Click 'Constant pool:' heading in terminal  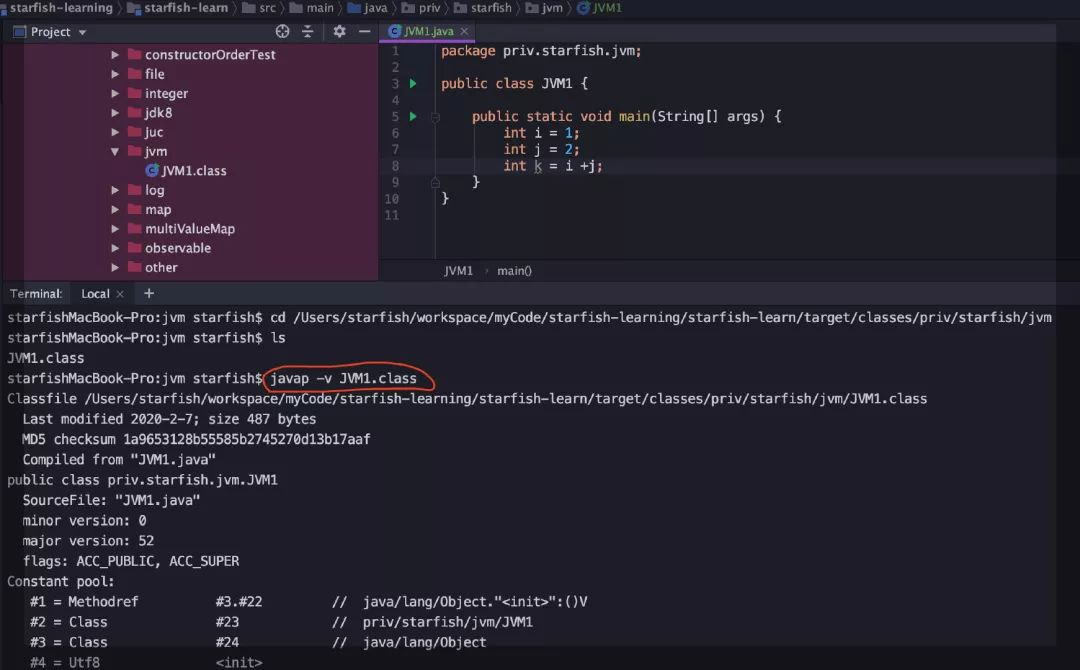tap(61, 581)
